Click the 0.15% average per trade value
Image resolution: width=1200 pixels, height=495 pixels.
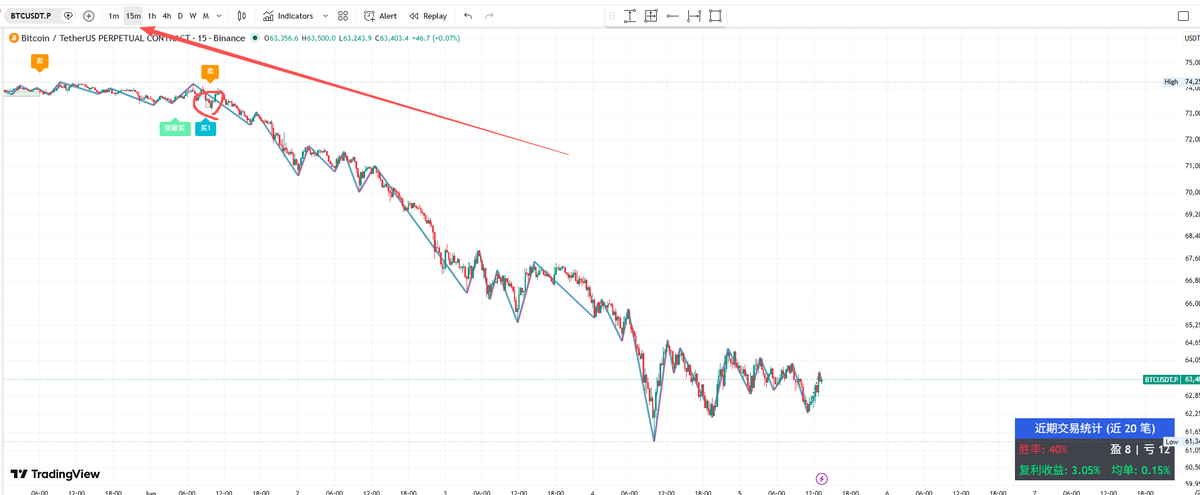click(x=1155, y=470)
